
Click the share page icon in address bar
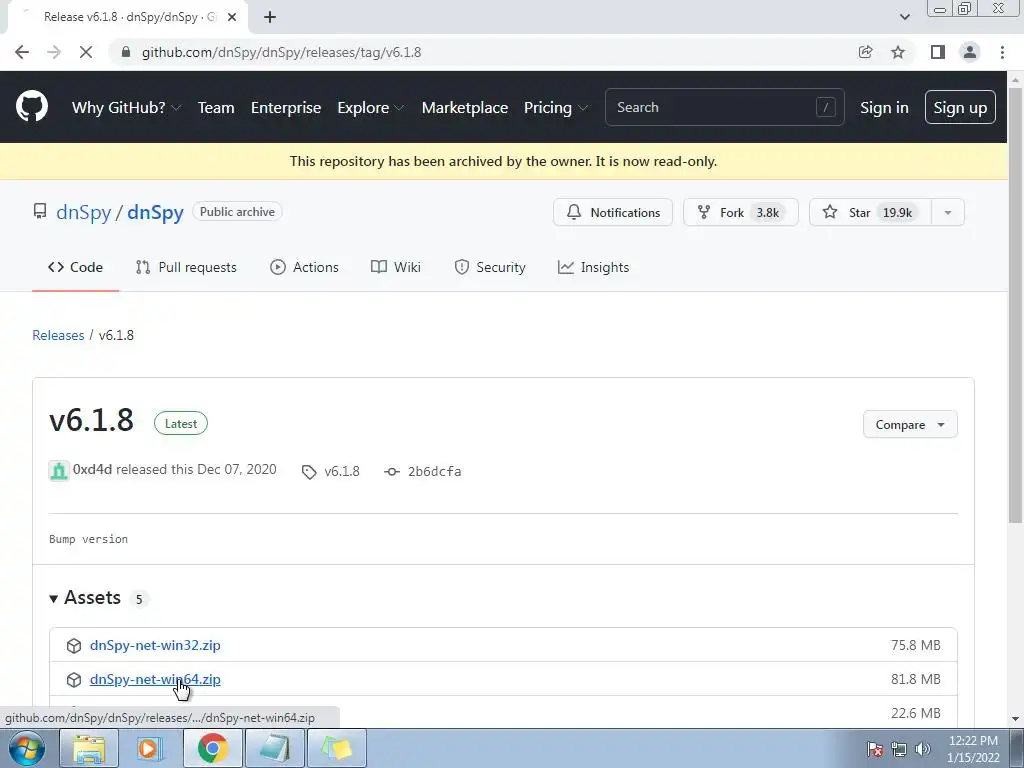tap(865, 52)
